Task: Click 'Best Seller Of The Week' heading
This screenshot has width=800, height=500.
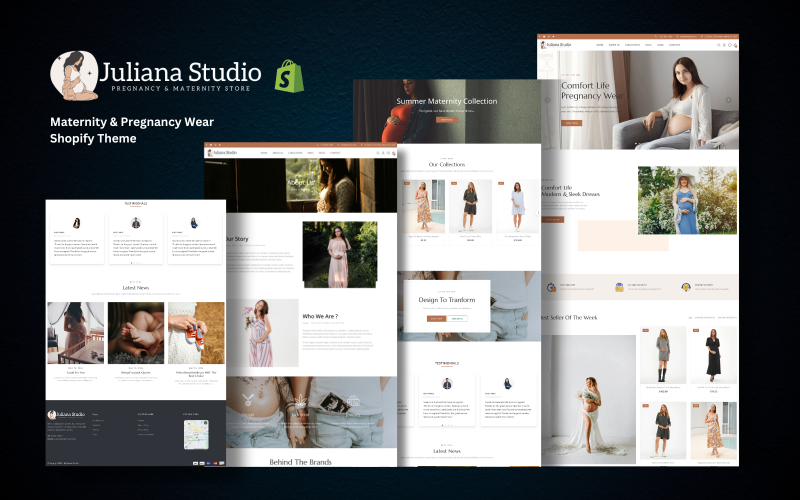Action: [569, 317]
